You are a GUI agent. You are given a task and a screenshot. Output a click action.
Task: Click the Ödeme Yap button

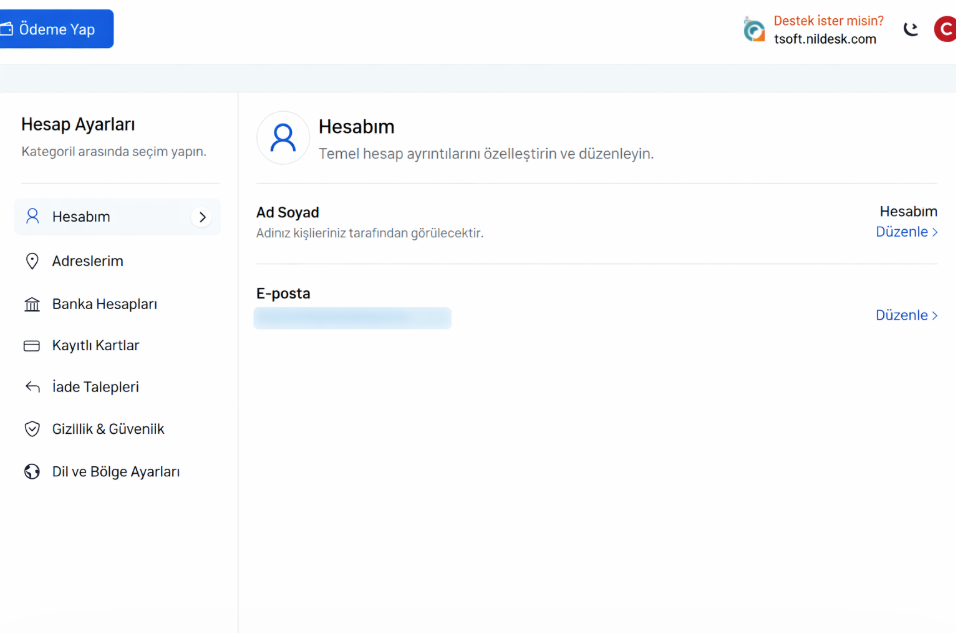click(x=56, y=29)
